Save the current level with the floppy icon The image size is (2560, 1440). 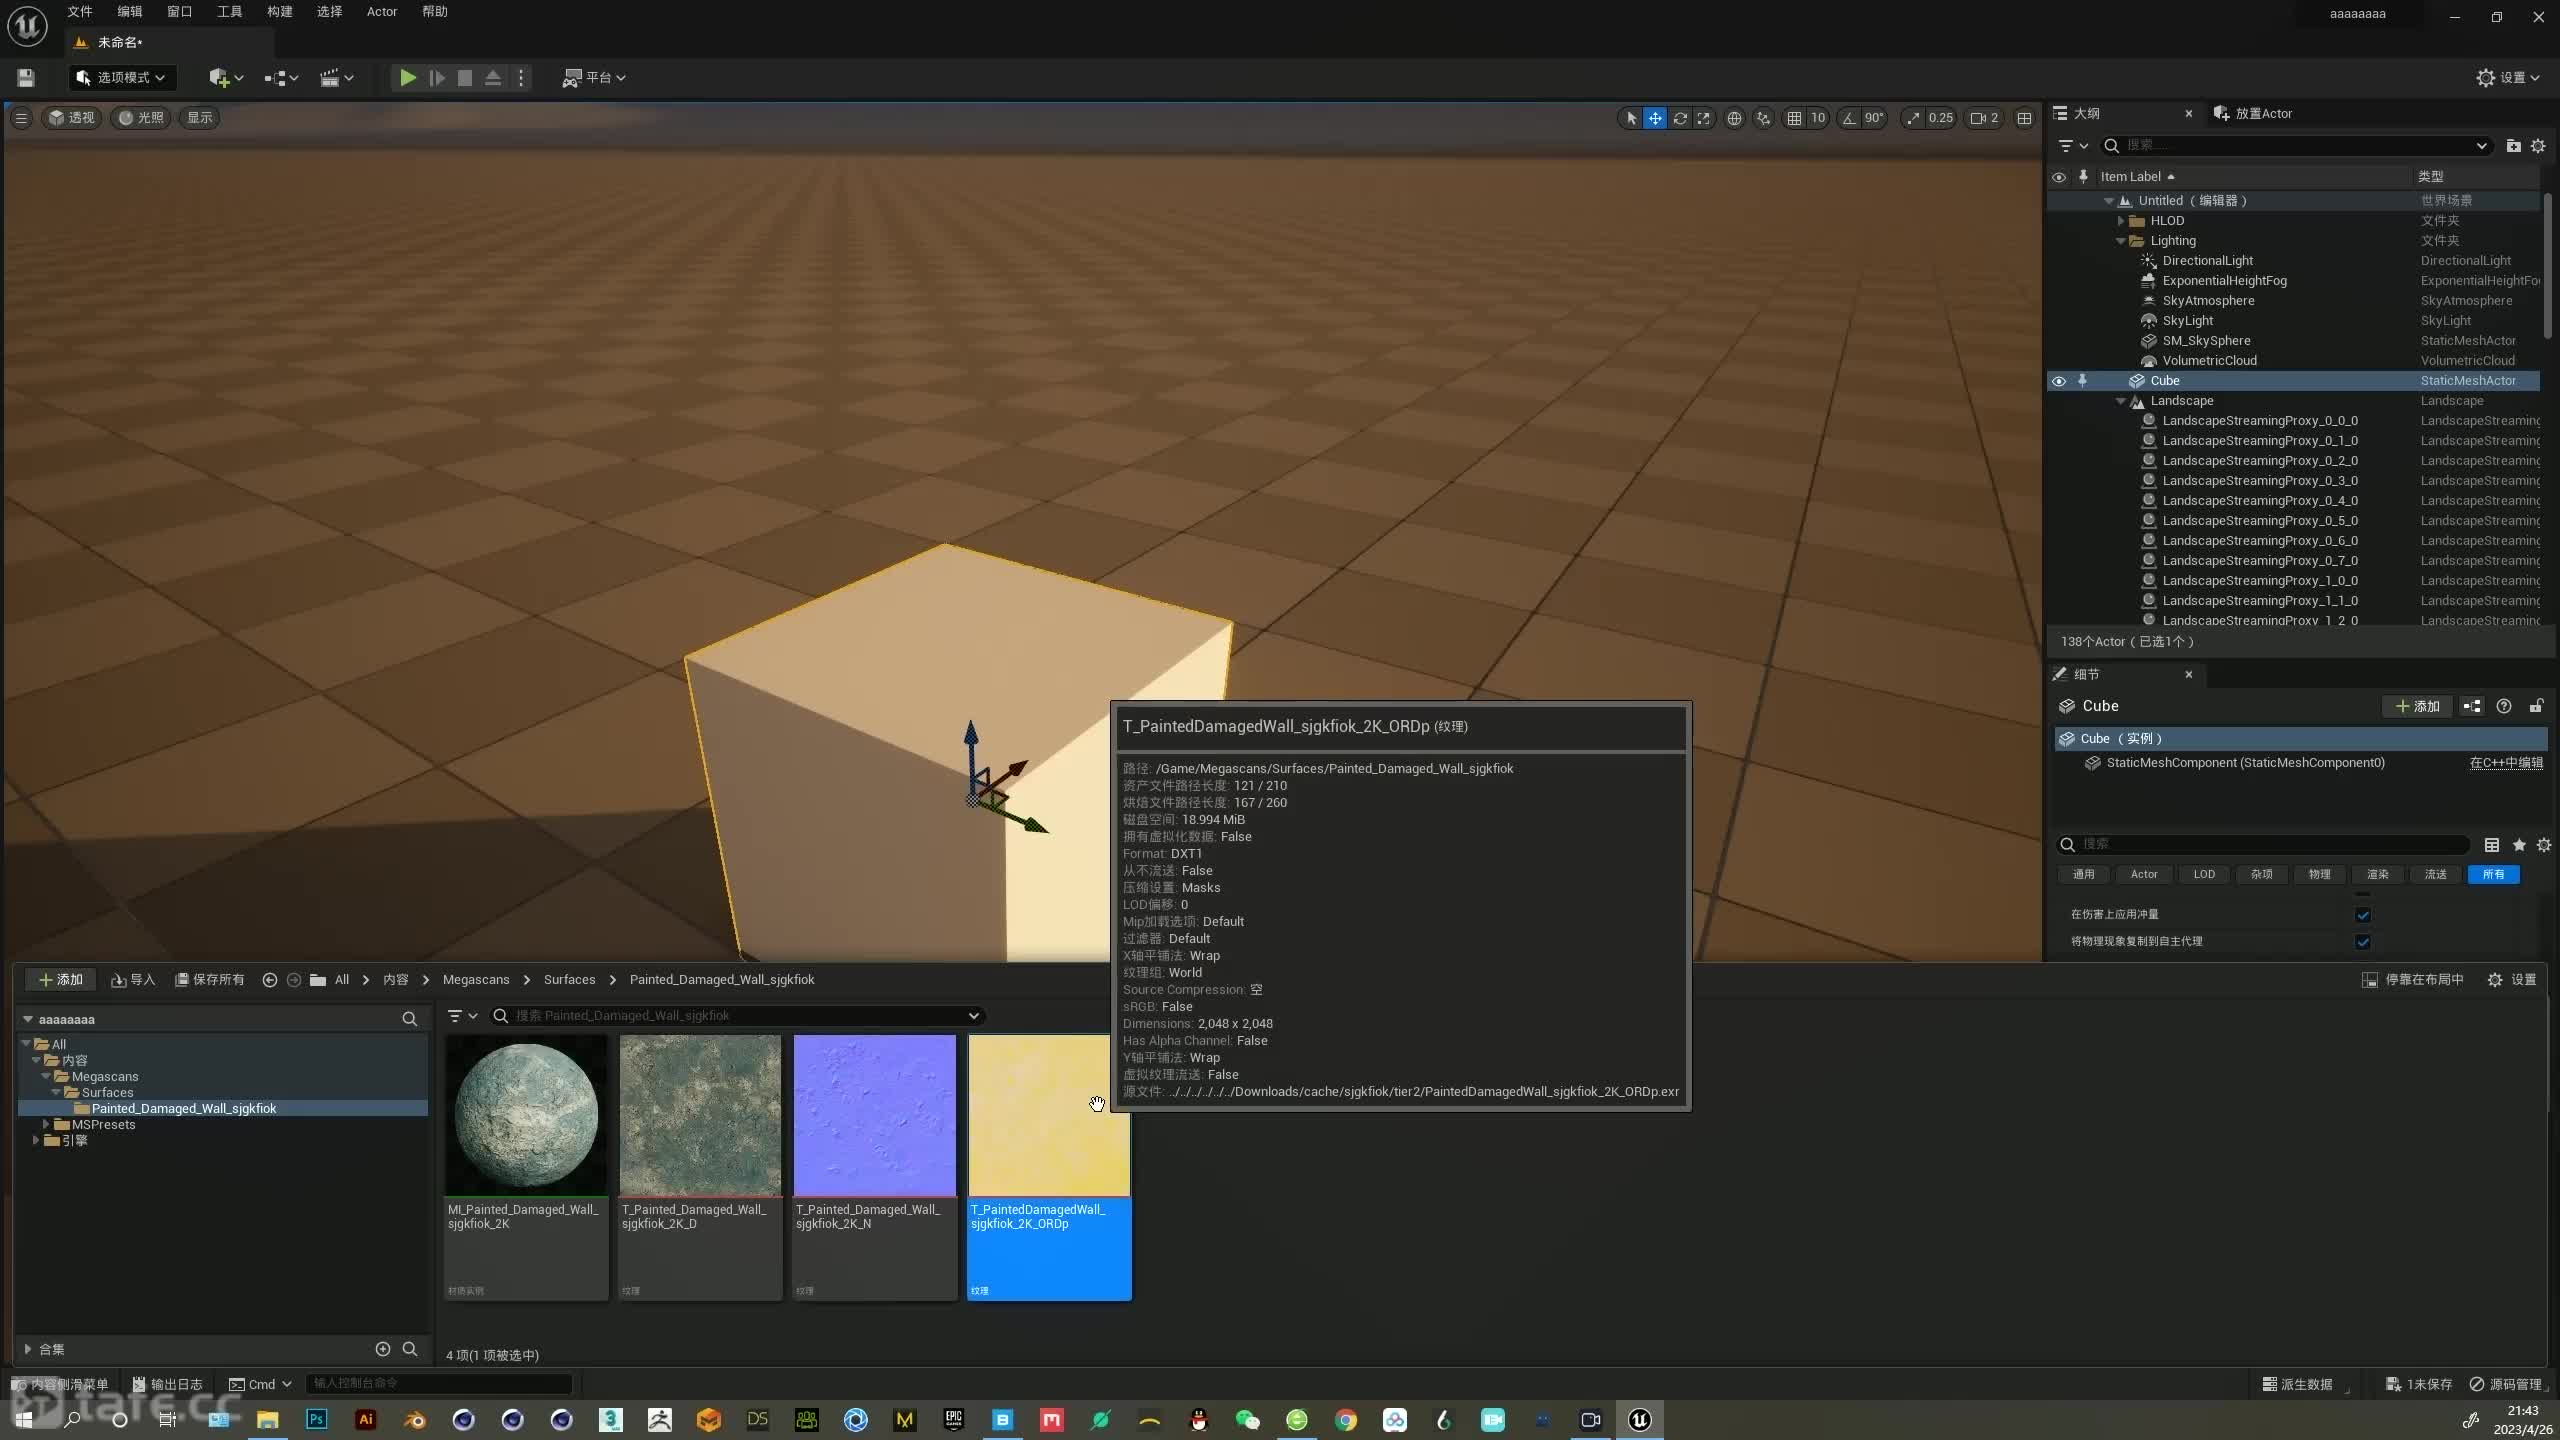pos(26,77)
